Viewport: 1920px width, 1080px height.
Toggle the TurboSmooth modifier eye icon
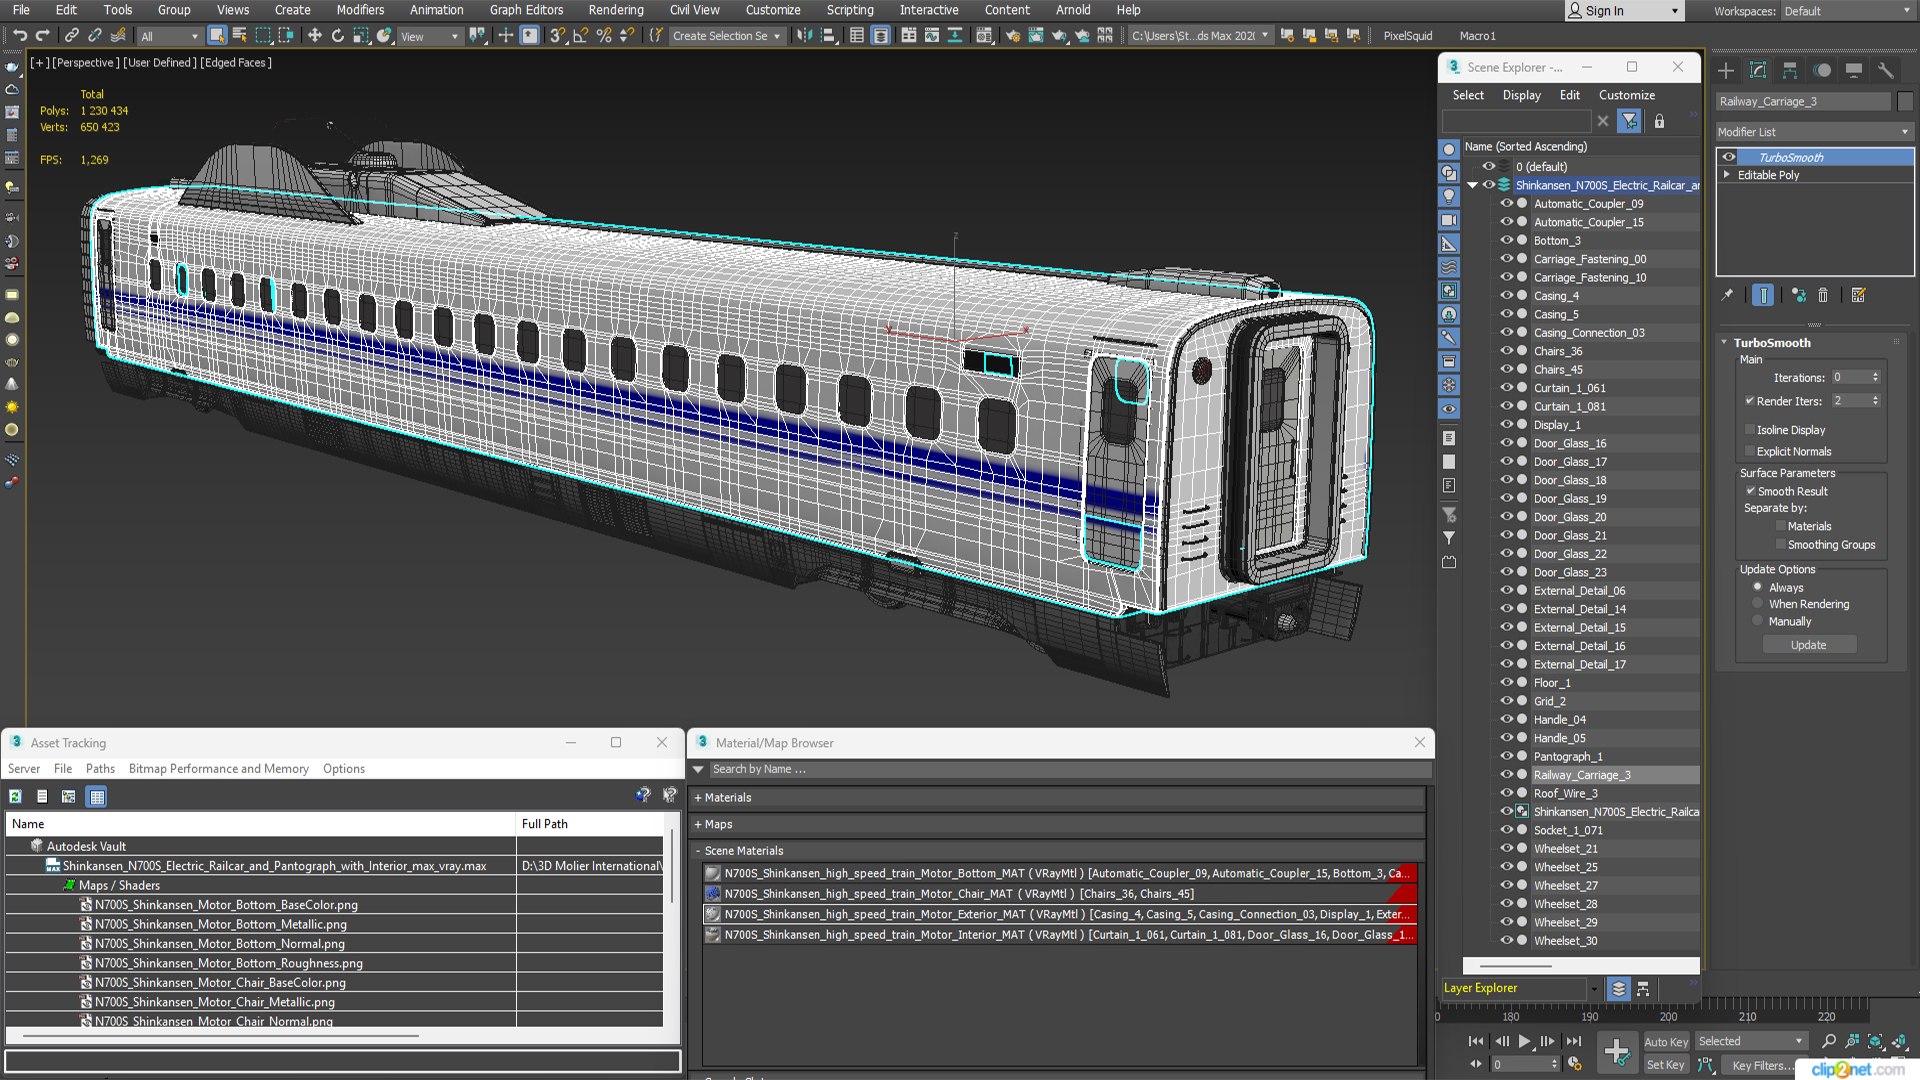pos(1729,157)
